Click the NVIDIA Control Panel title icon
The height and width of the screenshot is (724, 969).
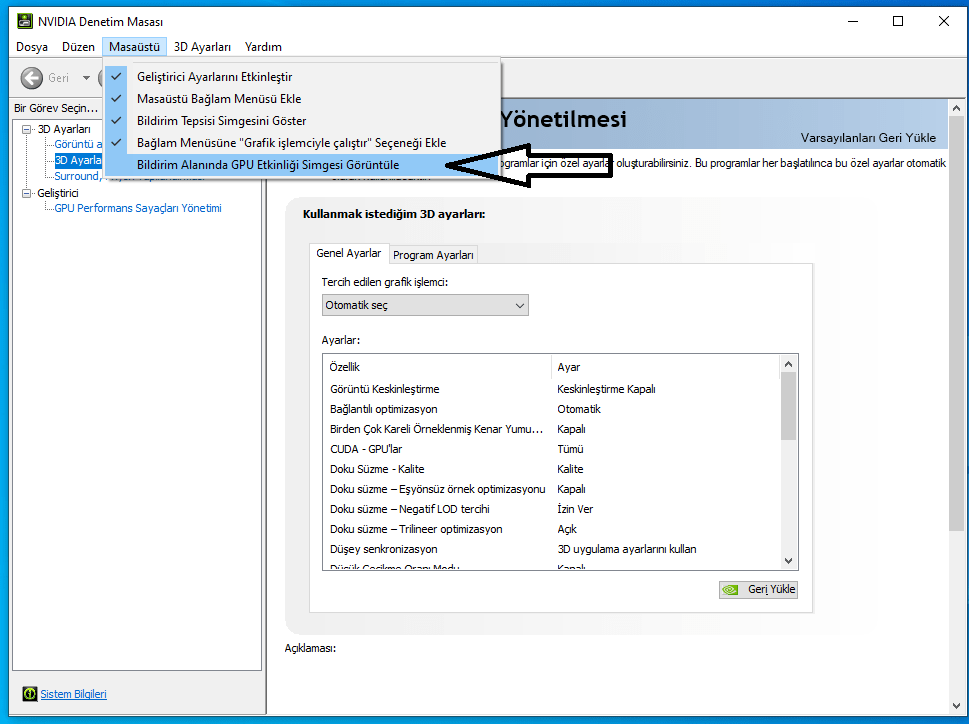point(25,22)
